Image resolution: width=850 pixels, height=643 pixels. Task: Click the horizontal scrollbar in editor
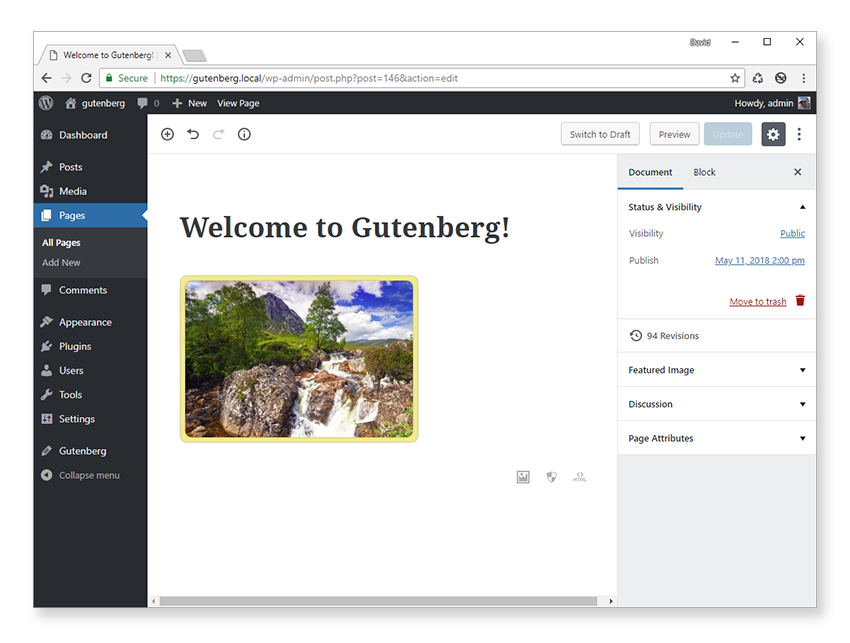(x=378, y=601)
